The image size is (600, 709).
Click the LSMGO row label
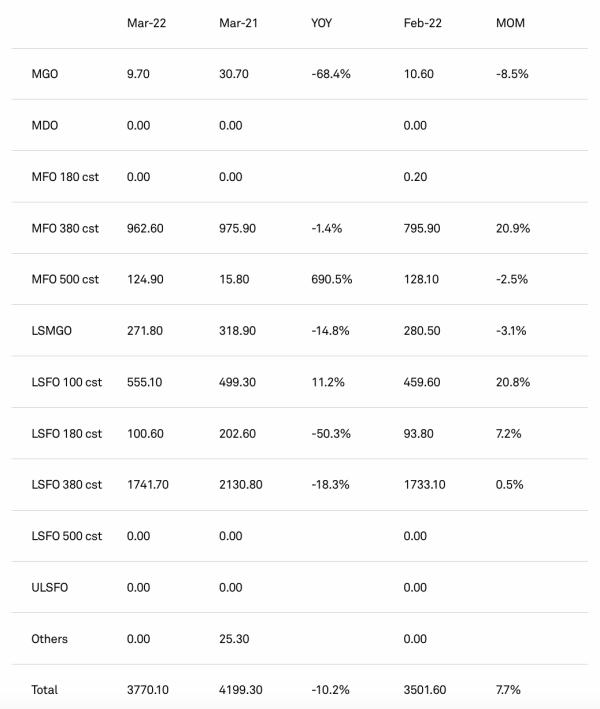pyautogui.click(x=52, y=331)
